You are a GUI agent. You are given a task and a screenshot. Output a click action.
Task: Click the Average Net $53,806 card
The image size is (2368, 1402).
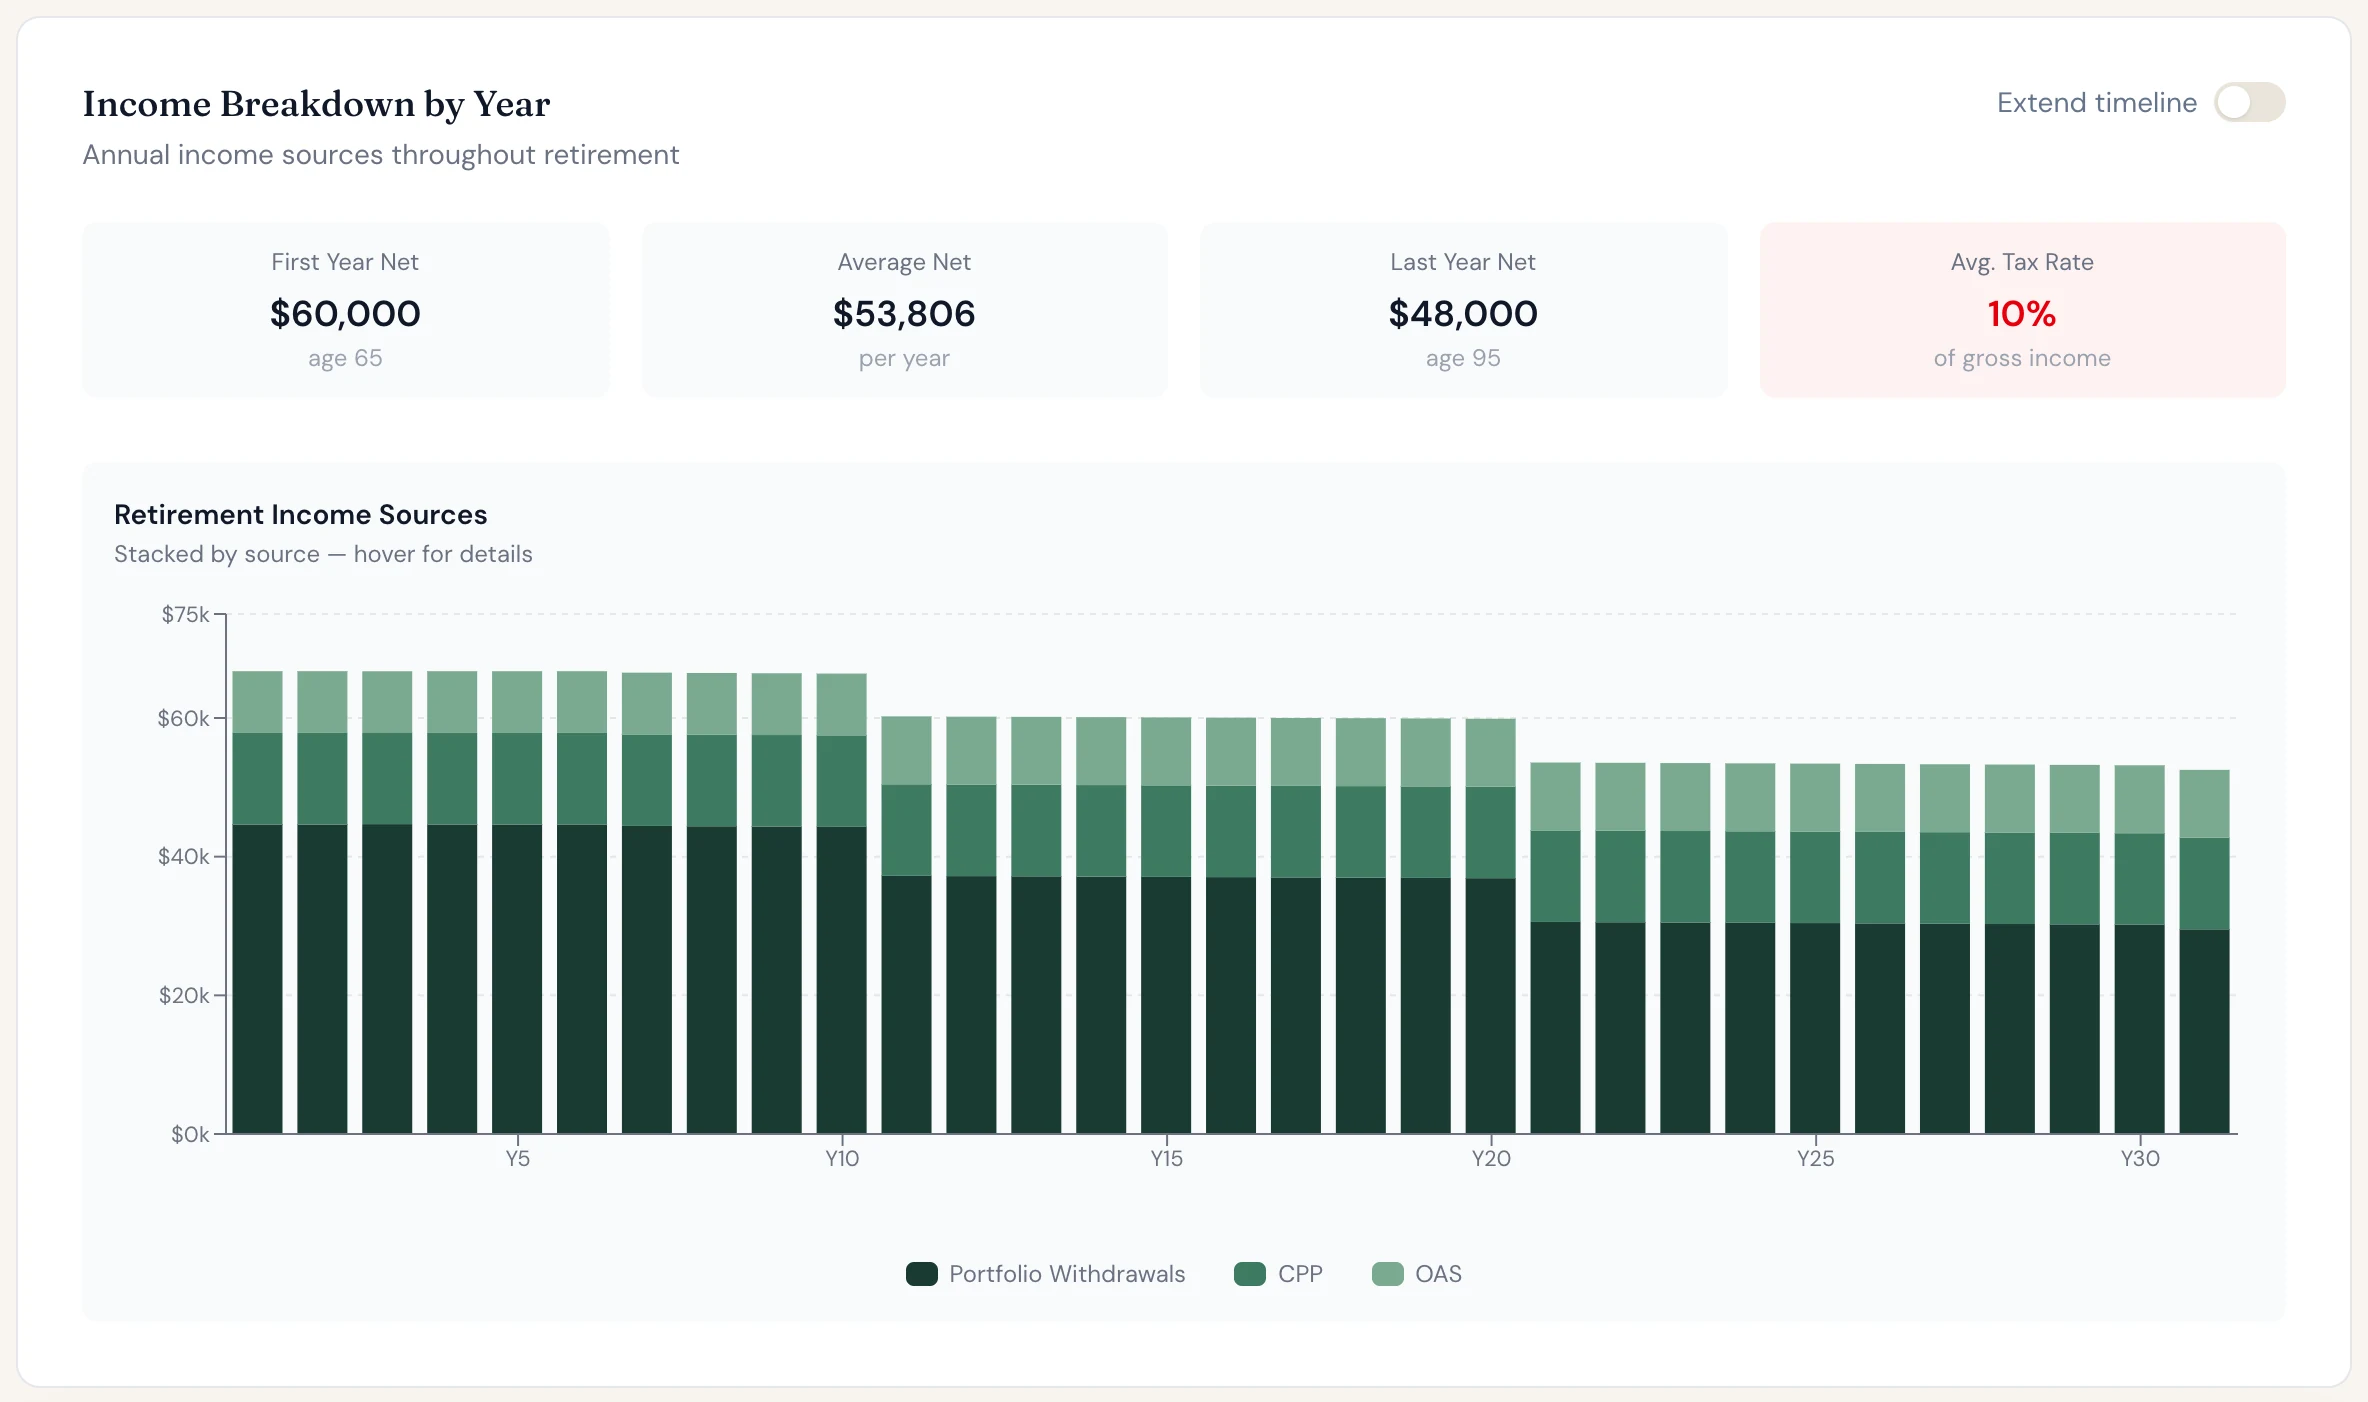pos(904,310)
